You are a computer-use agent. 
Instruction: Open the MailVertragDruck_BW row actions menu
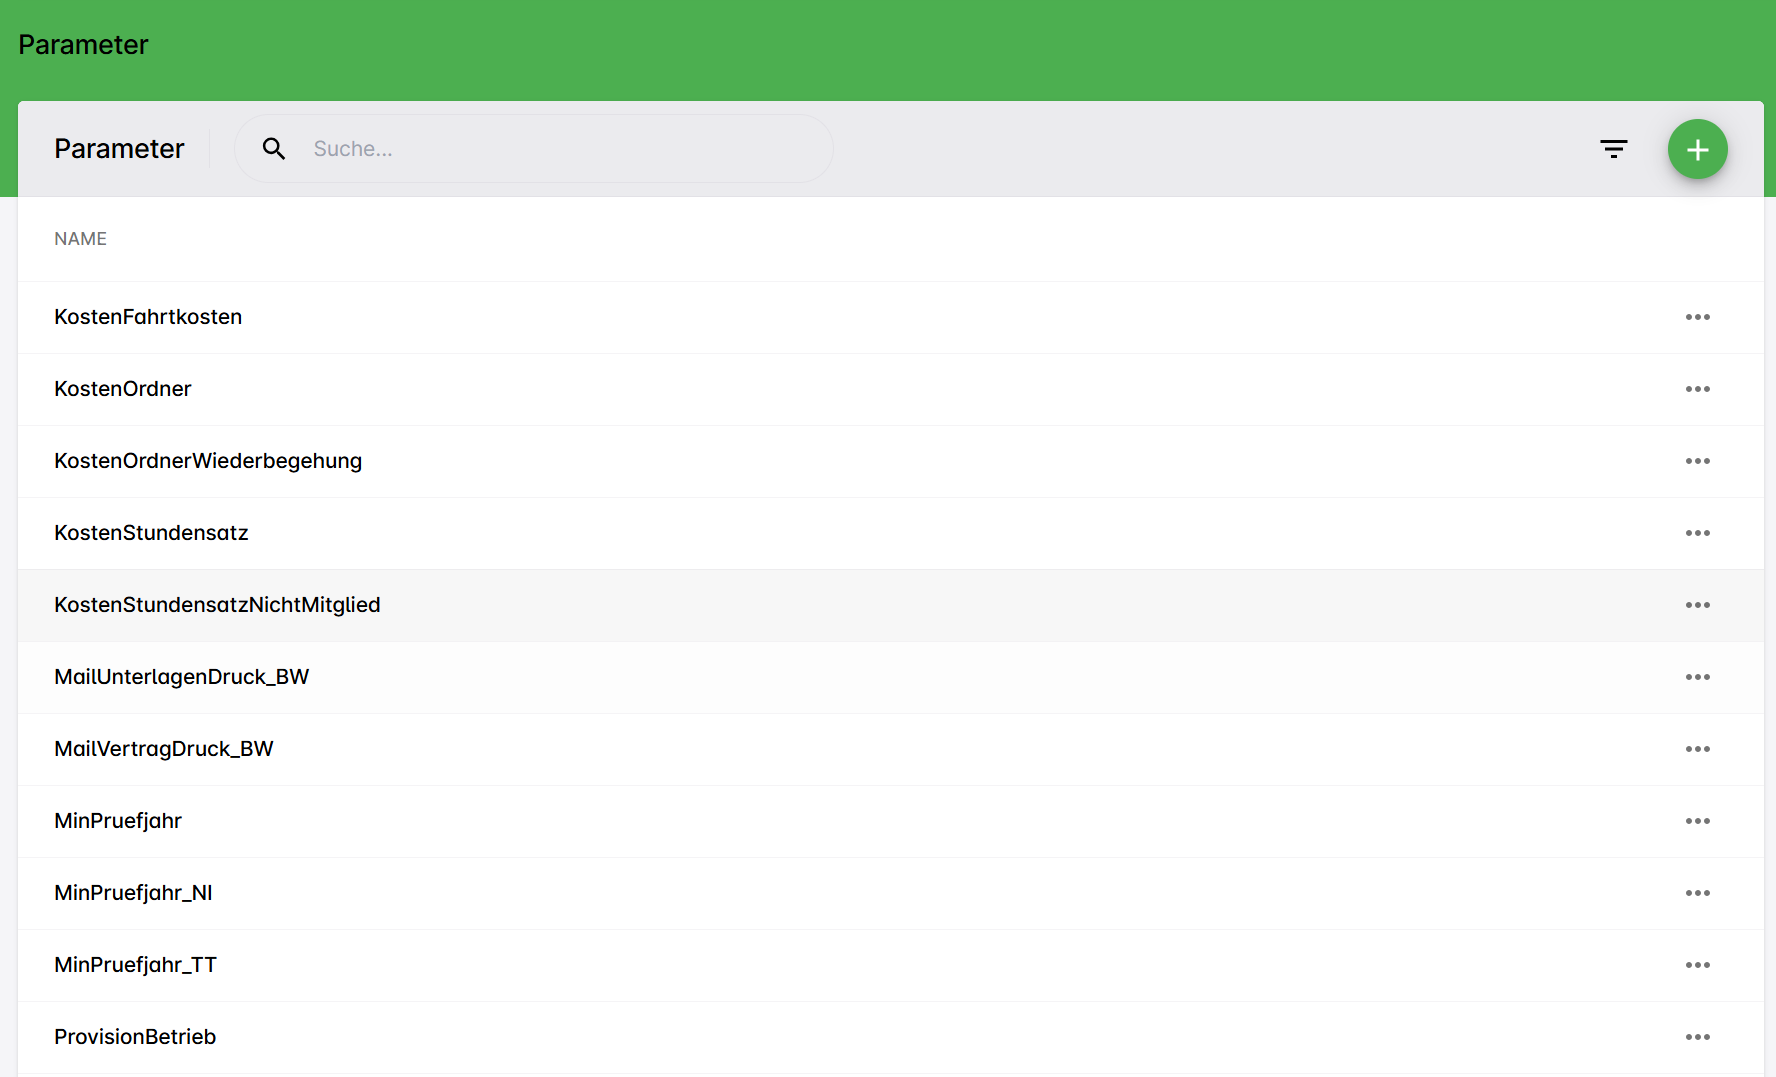click(1697, 749)
